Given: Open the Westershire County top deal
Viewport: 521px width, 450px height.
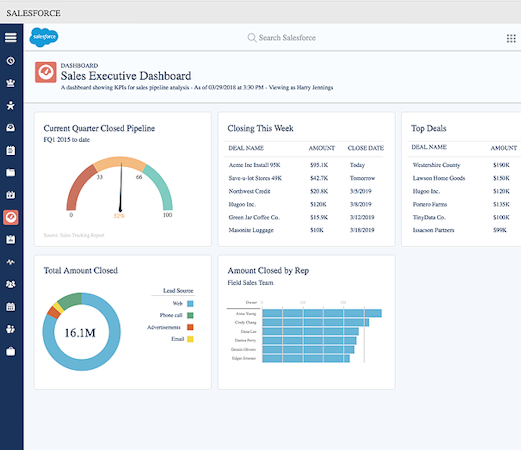Looking at the screenshot, I should [436, 165].
